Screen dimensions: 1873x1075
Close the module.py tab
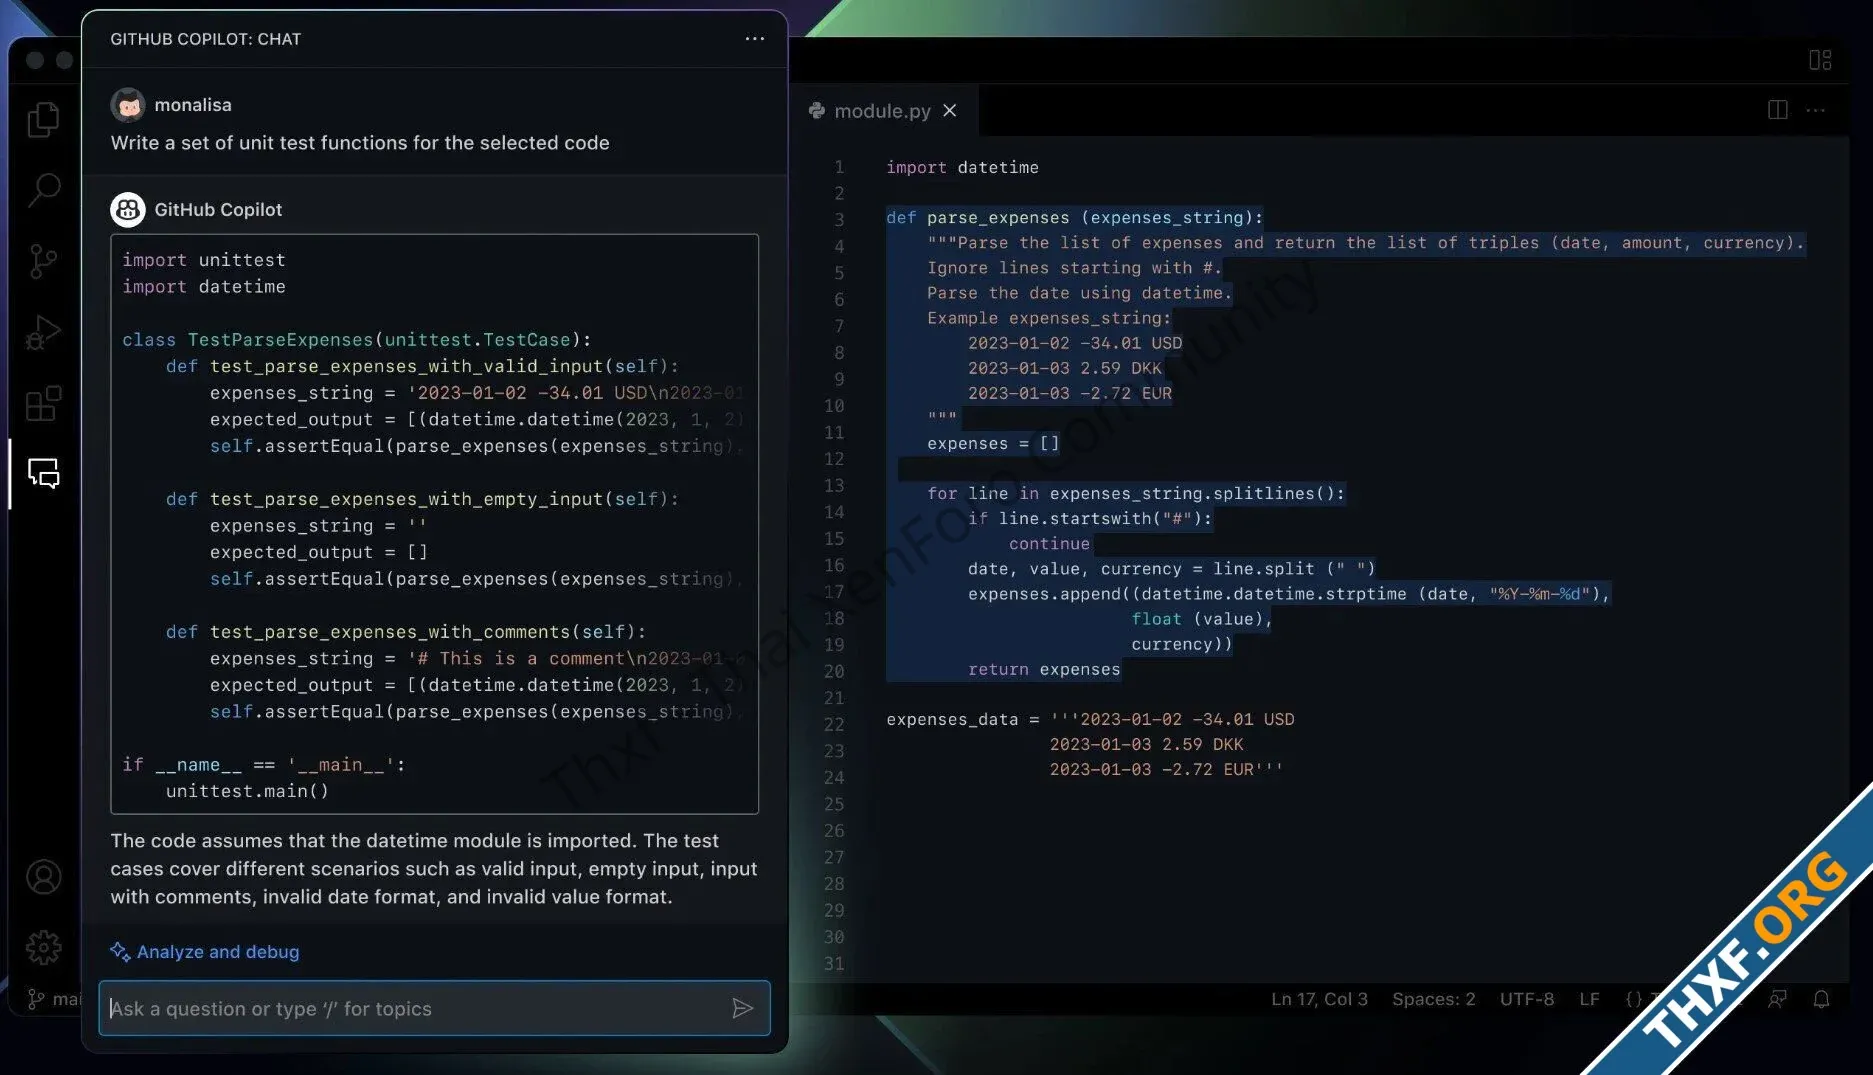(x=950, y=111)
